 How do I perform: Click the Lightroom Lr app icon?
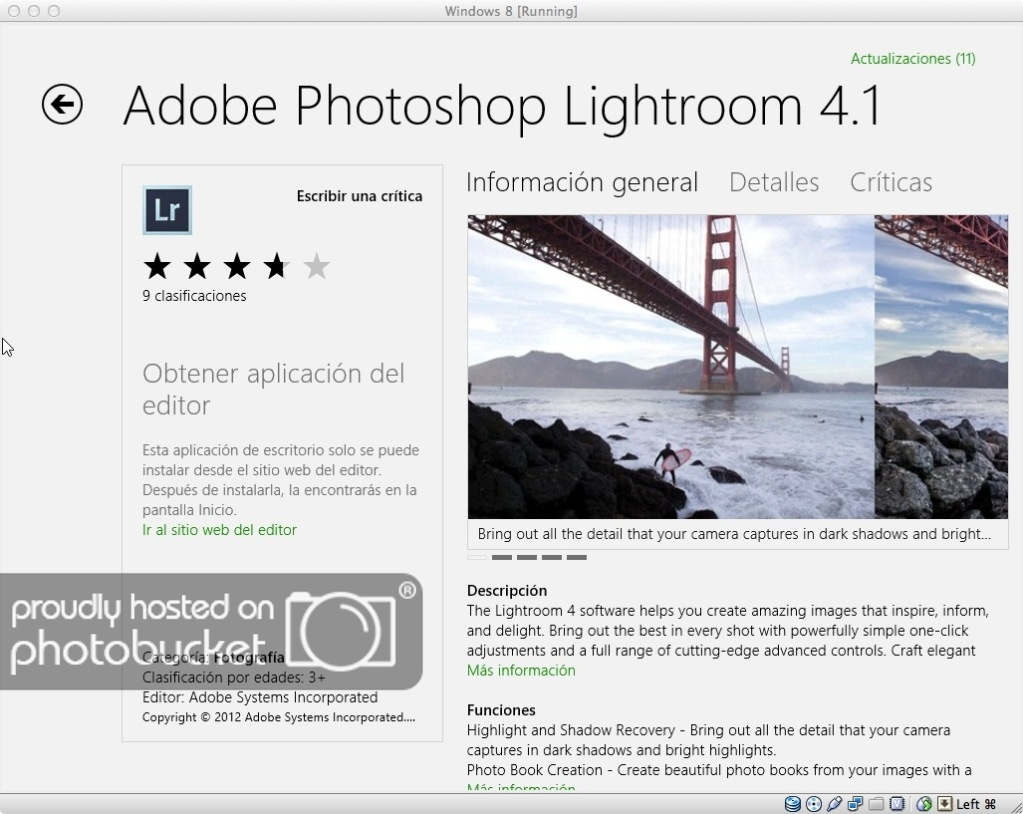click(167, 210)
